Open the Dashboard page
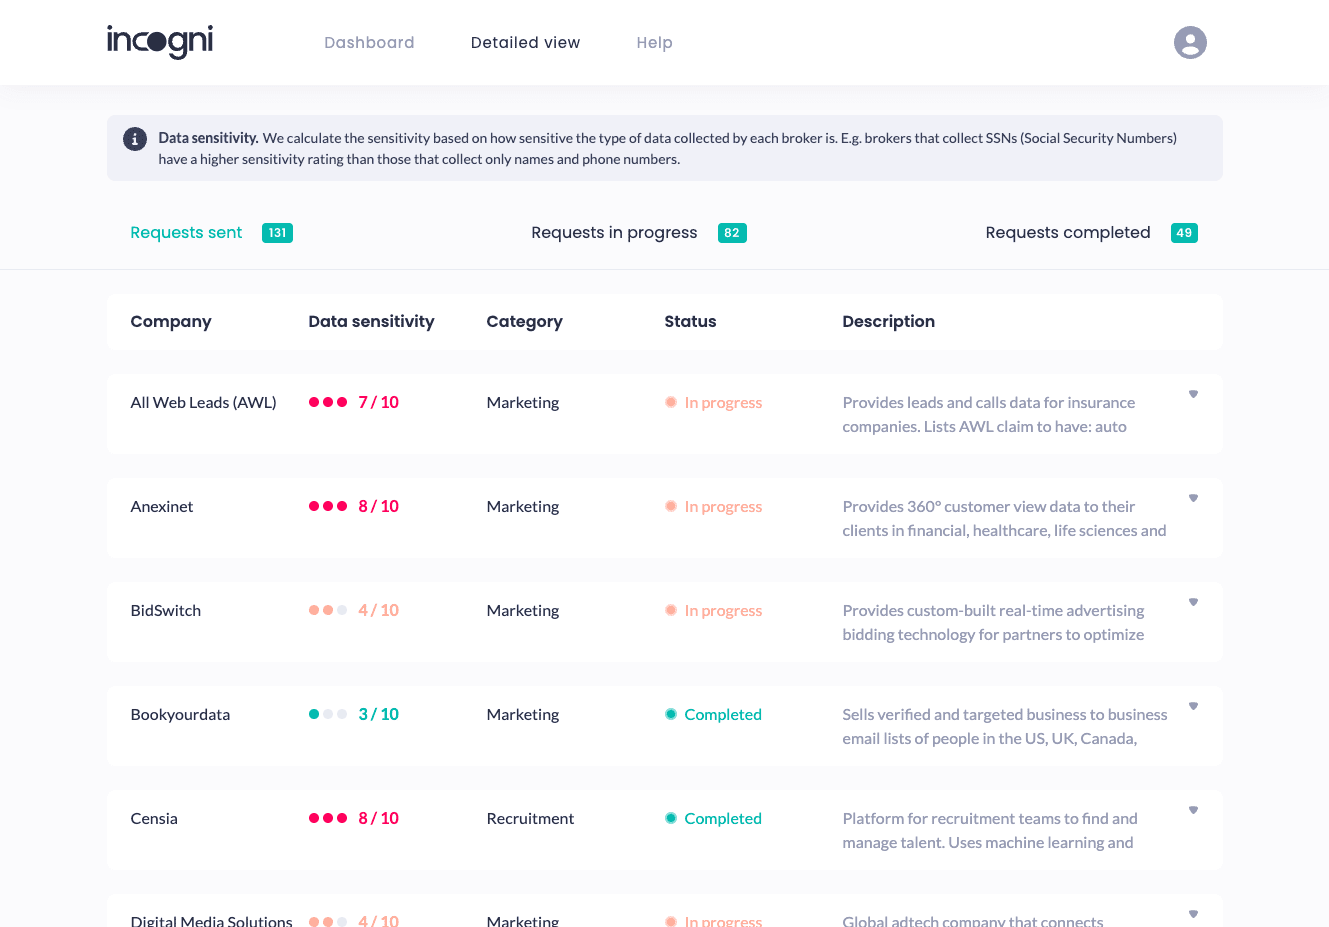 369,42
